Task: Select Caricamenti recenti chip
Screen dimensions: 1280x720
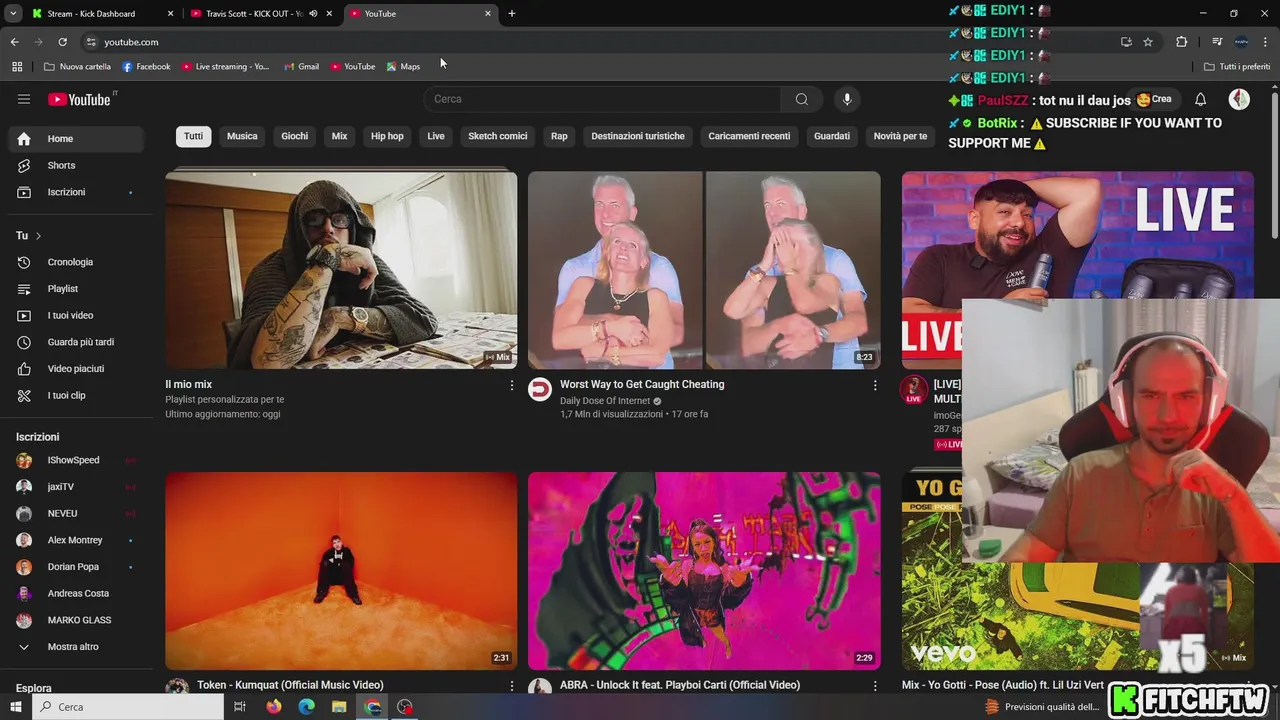Action: (749, 136)
